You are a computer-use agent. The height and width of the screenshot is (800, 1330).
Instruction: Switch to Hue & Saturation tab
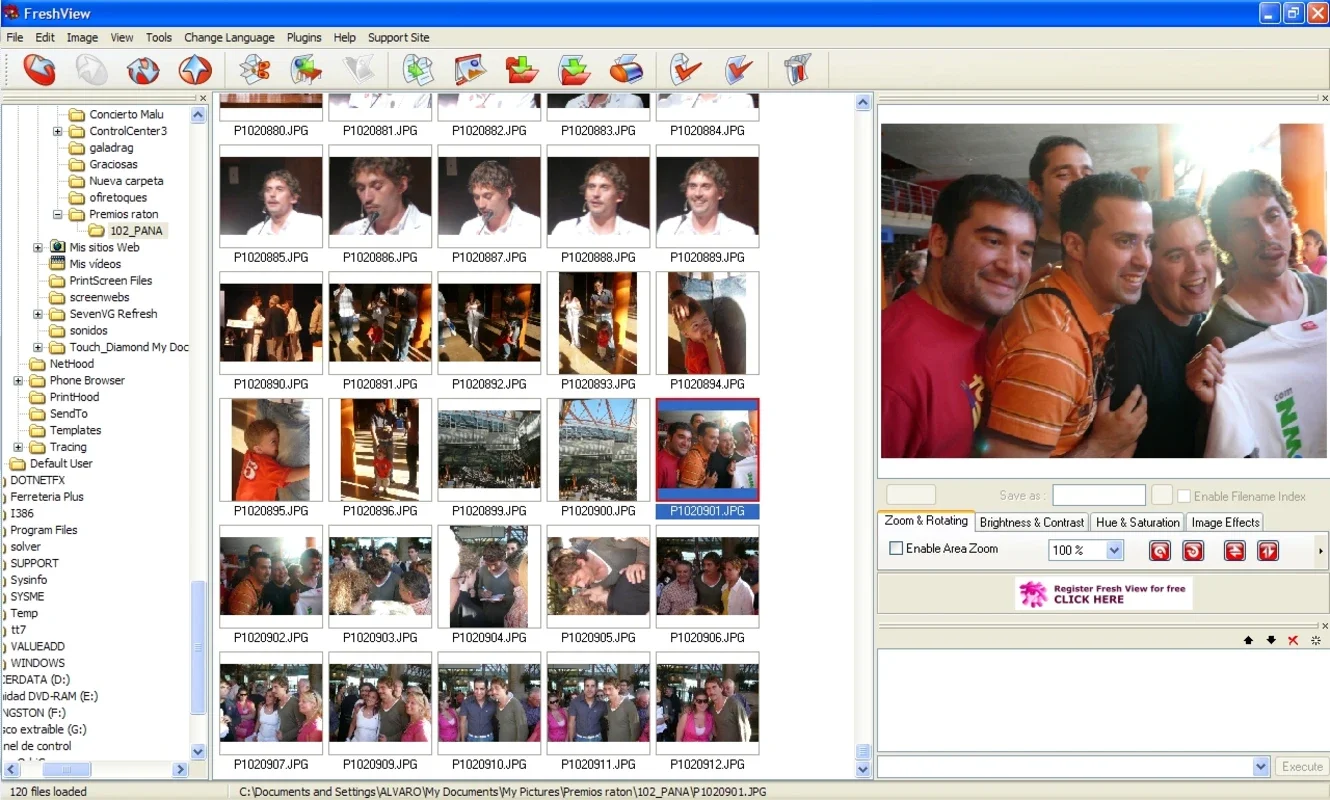1138,522
